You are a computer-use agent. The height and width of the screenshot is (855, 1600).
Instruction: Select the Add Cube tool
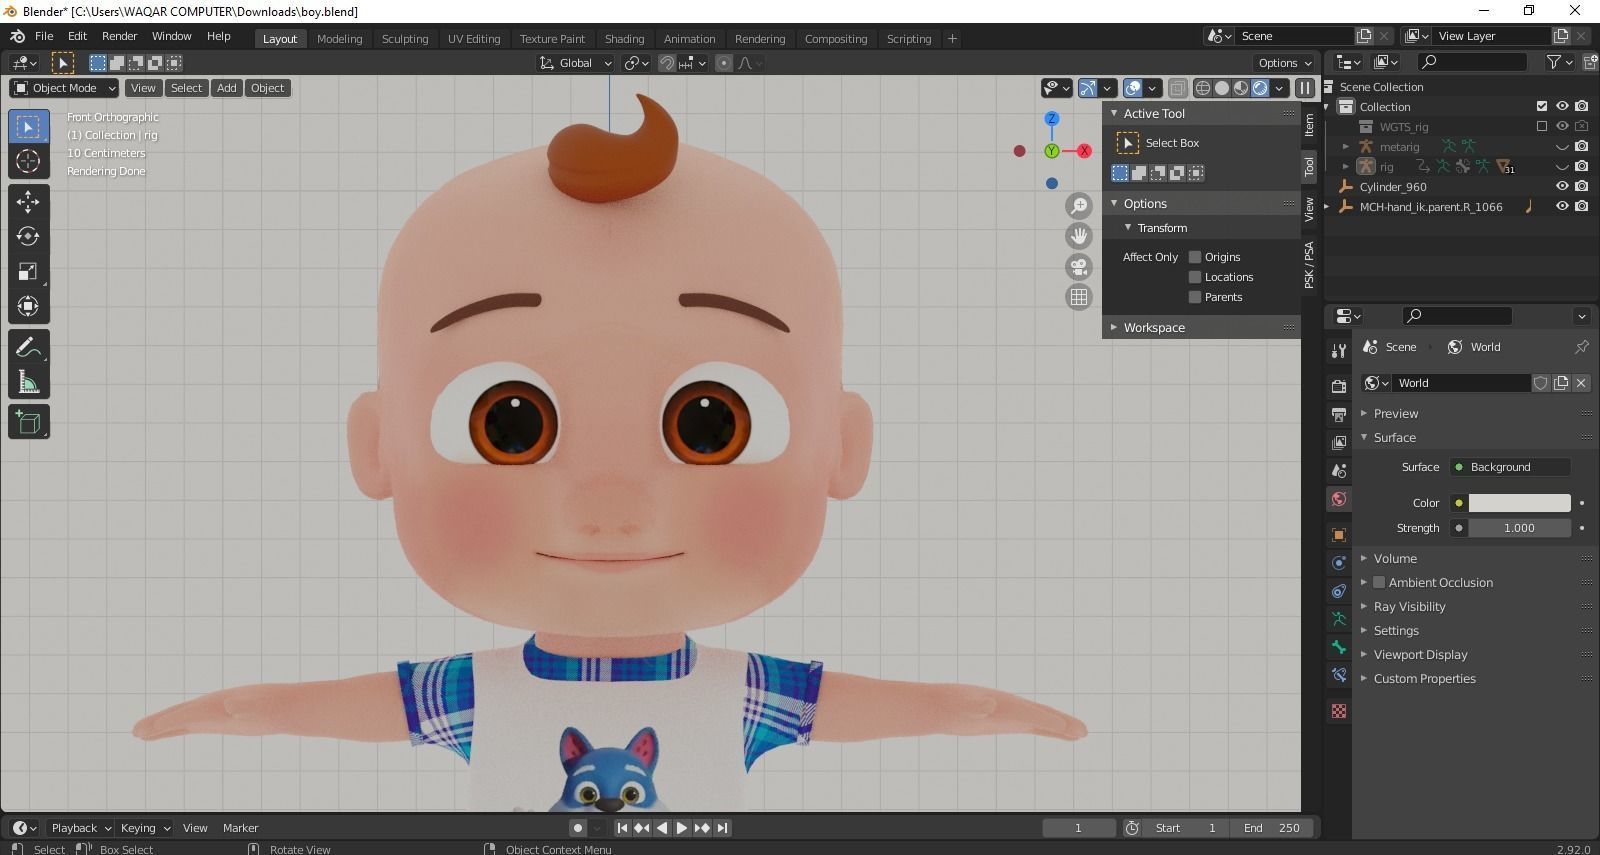coord(28,422)
